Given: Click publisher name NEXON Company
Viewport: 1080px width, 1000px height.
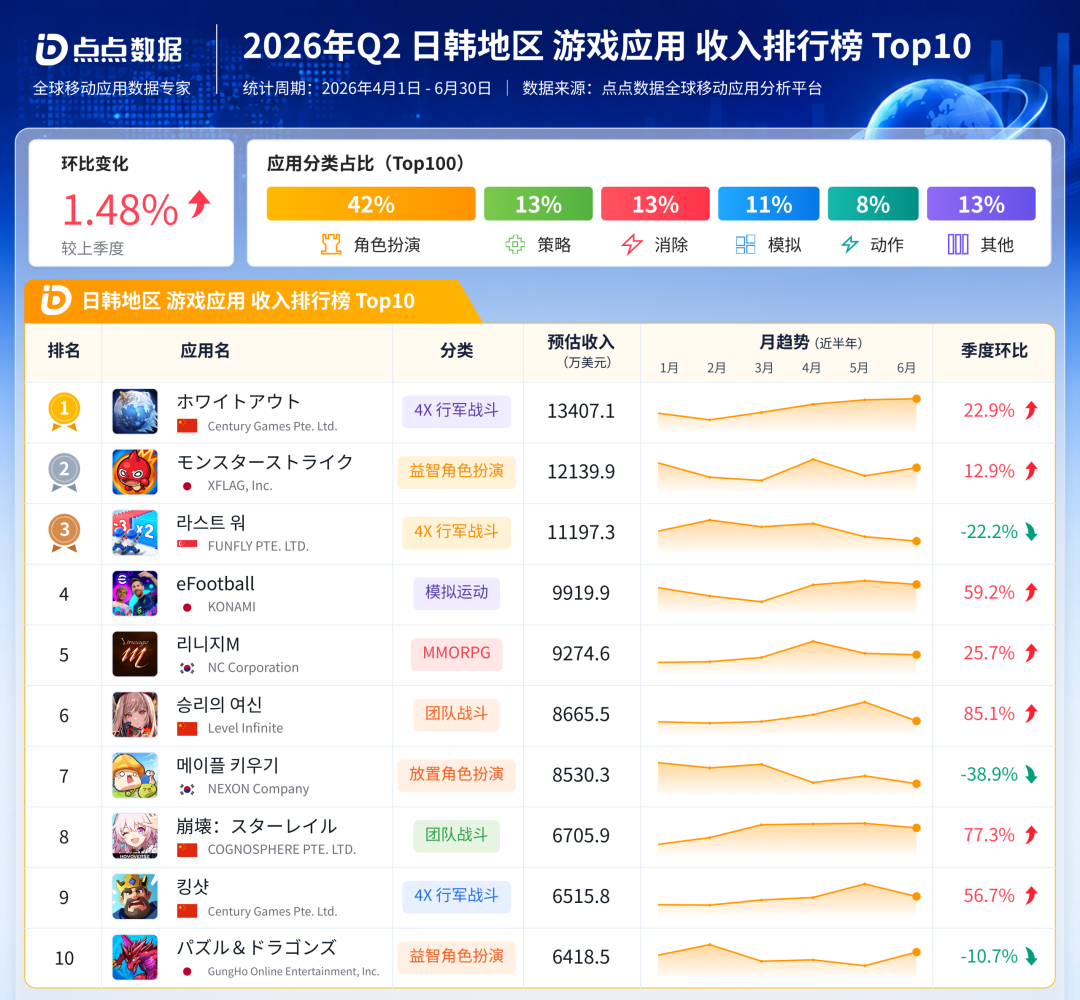Looking at the screenshot, I should (258, 789).
